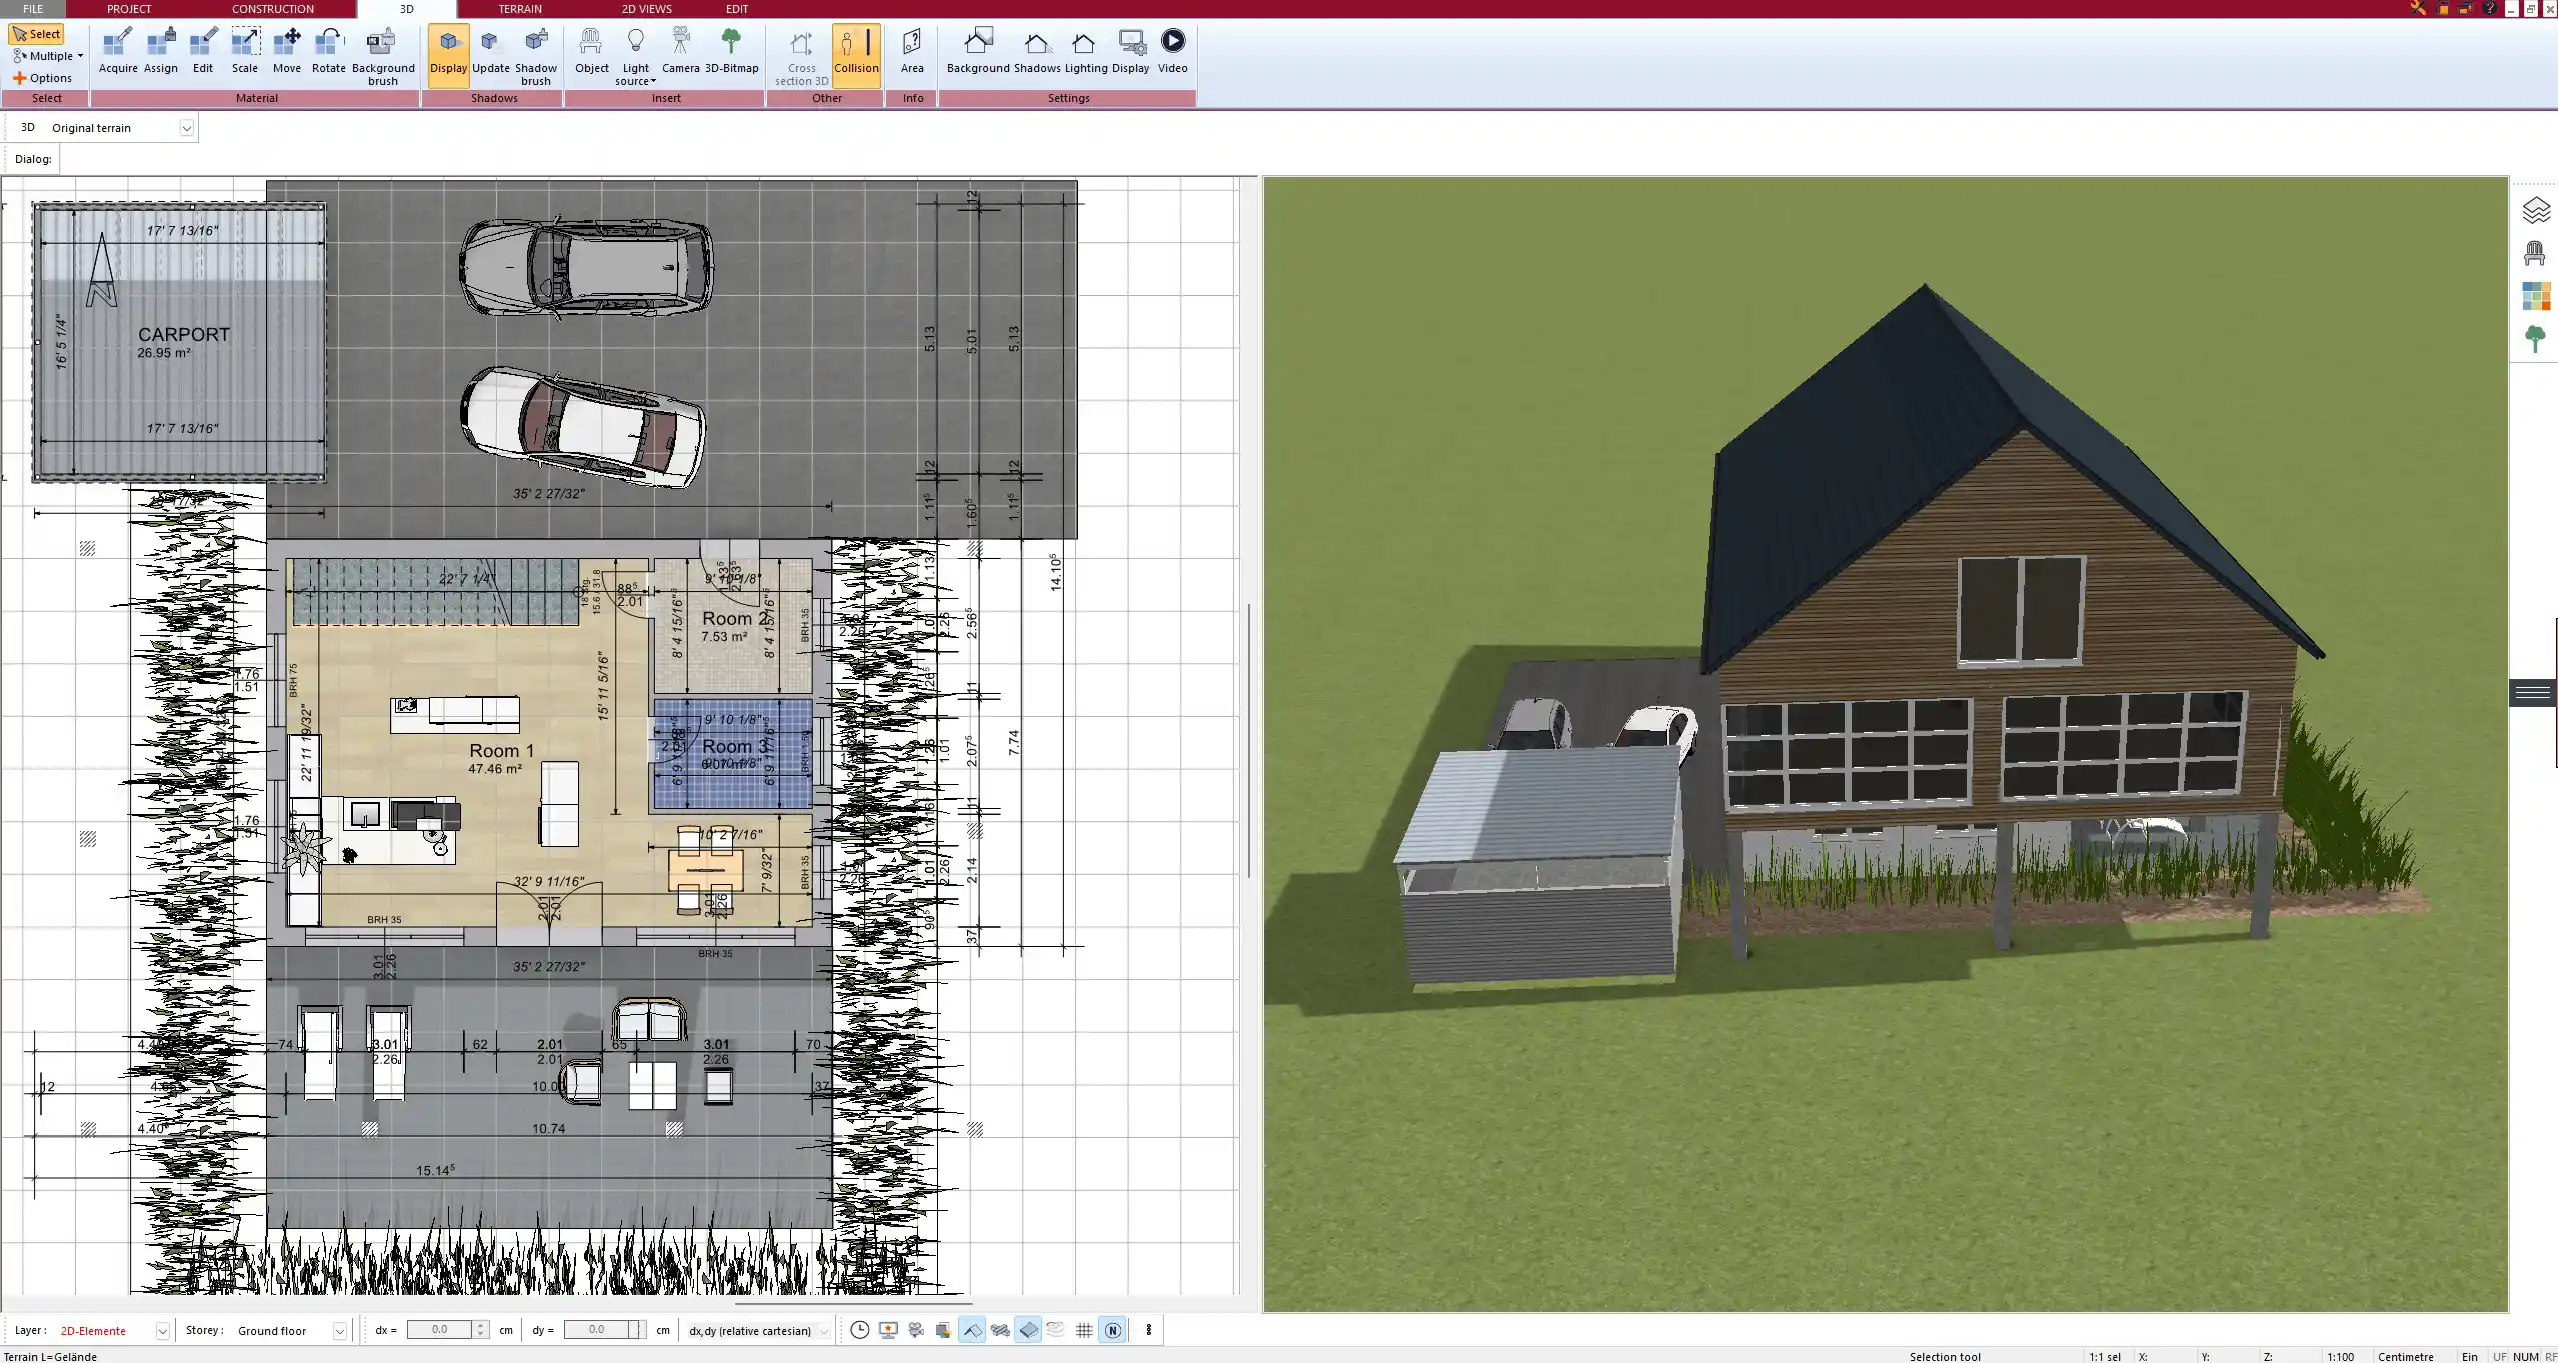Insert a 3D-Bitmap tree
The image size is (2558, 1363).
click(731, 52)
